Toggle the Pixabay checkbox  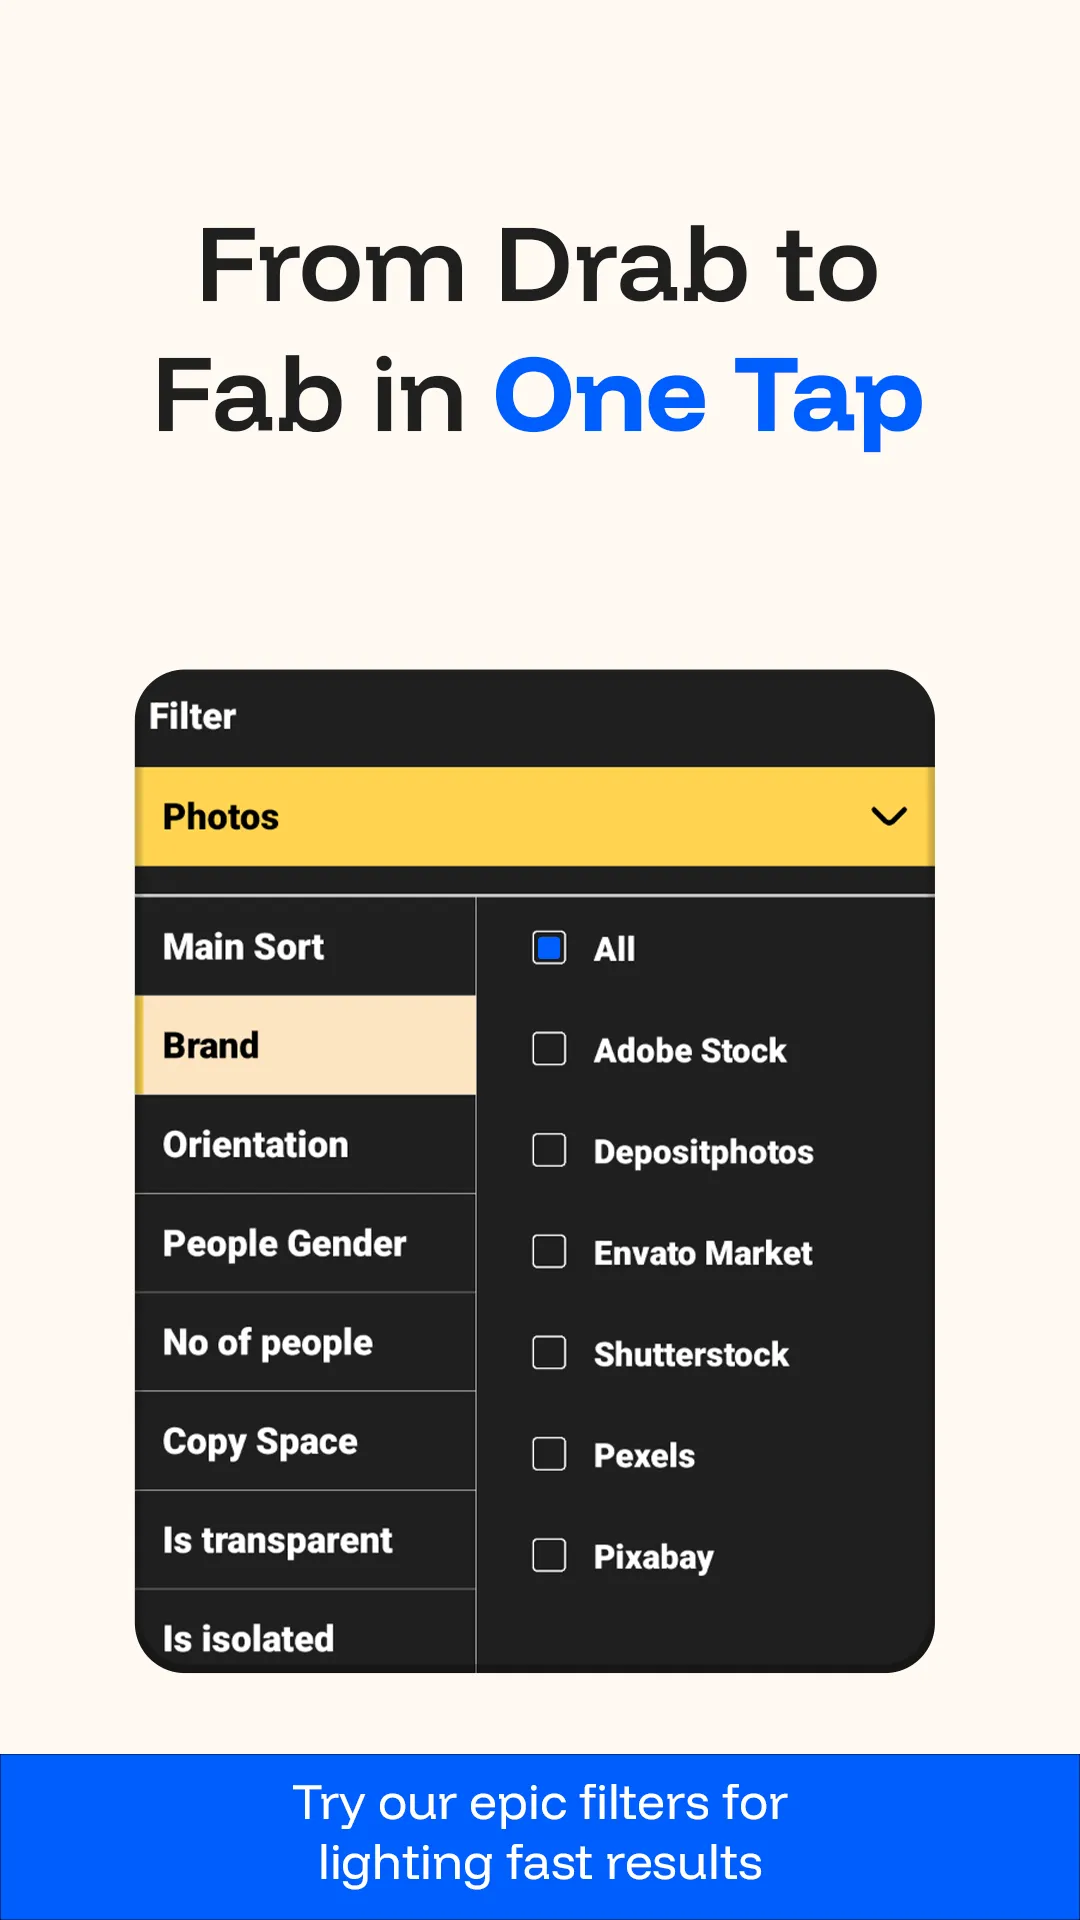point(549,1555)
